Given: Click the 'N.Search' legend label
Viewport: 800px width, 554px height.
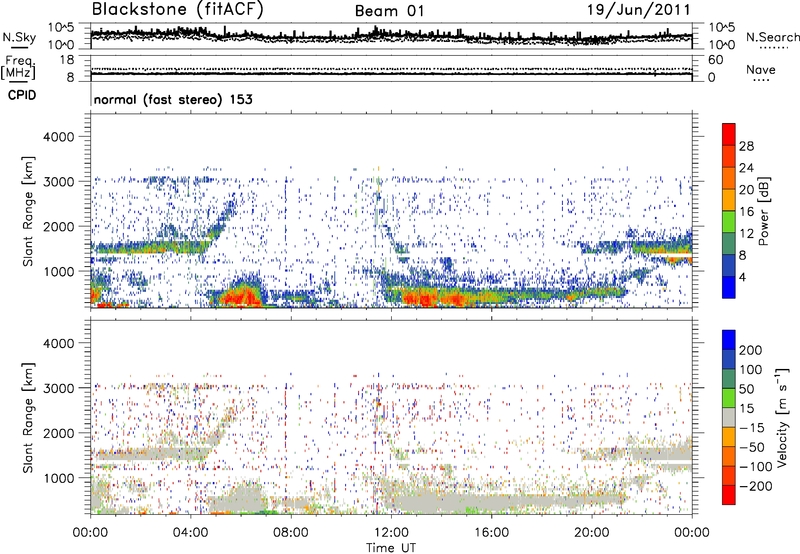Looking at the screenshot, I should pyautogui.click(x=772, y=37).
